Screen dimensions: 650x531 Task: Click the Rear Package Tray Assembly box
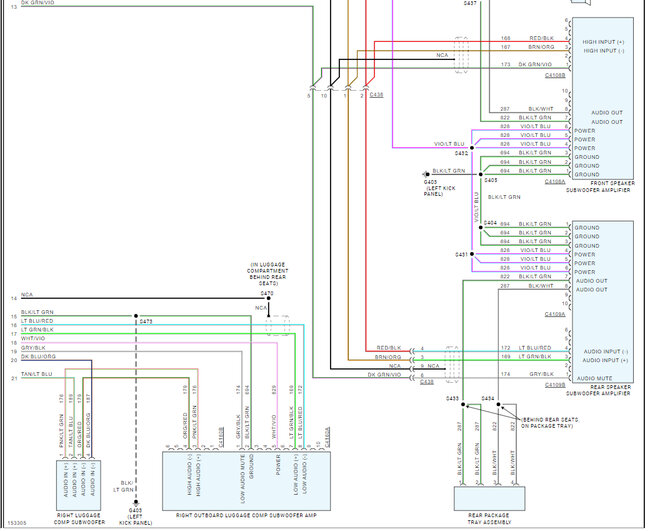click(490, 499)
